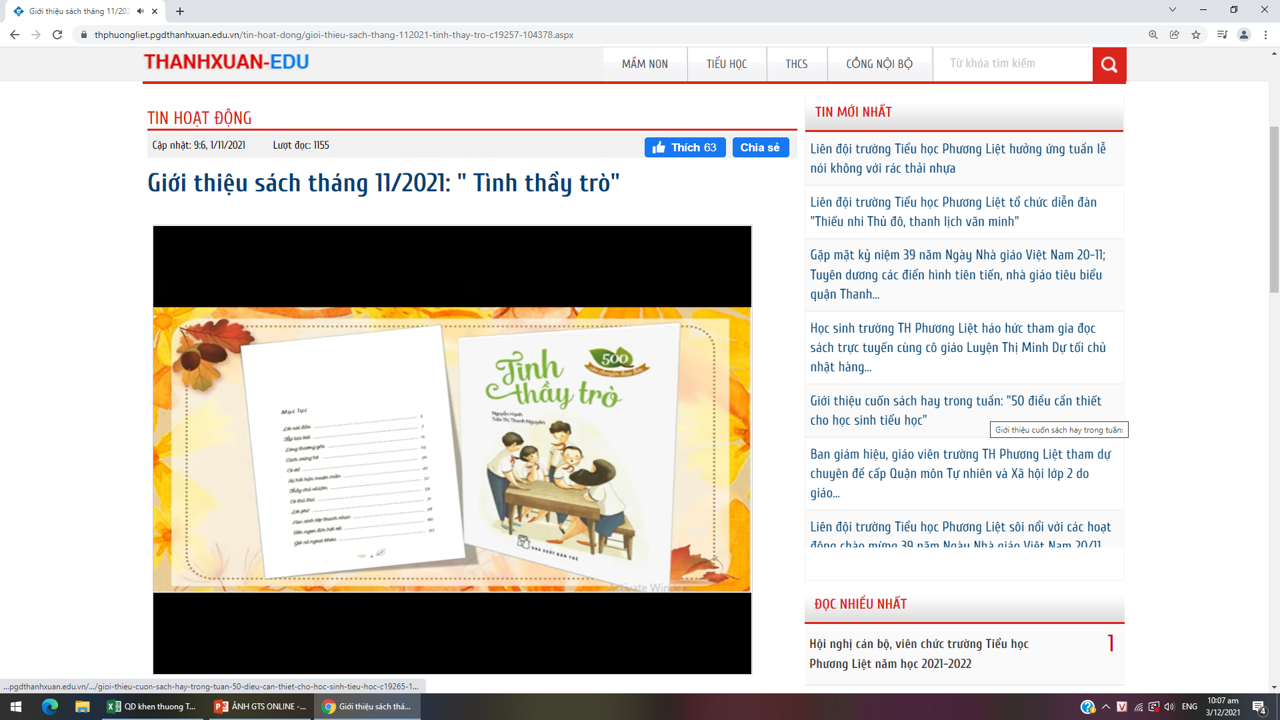Bookmark this page with the star icon
1280x720 pixels.
tap(1196, 35)
